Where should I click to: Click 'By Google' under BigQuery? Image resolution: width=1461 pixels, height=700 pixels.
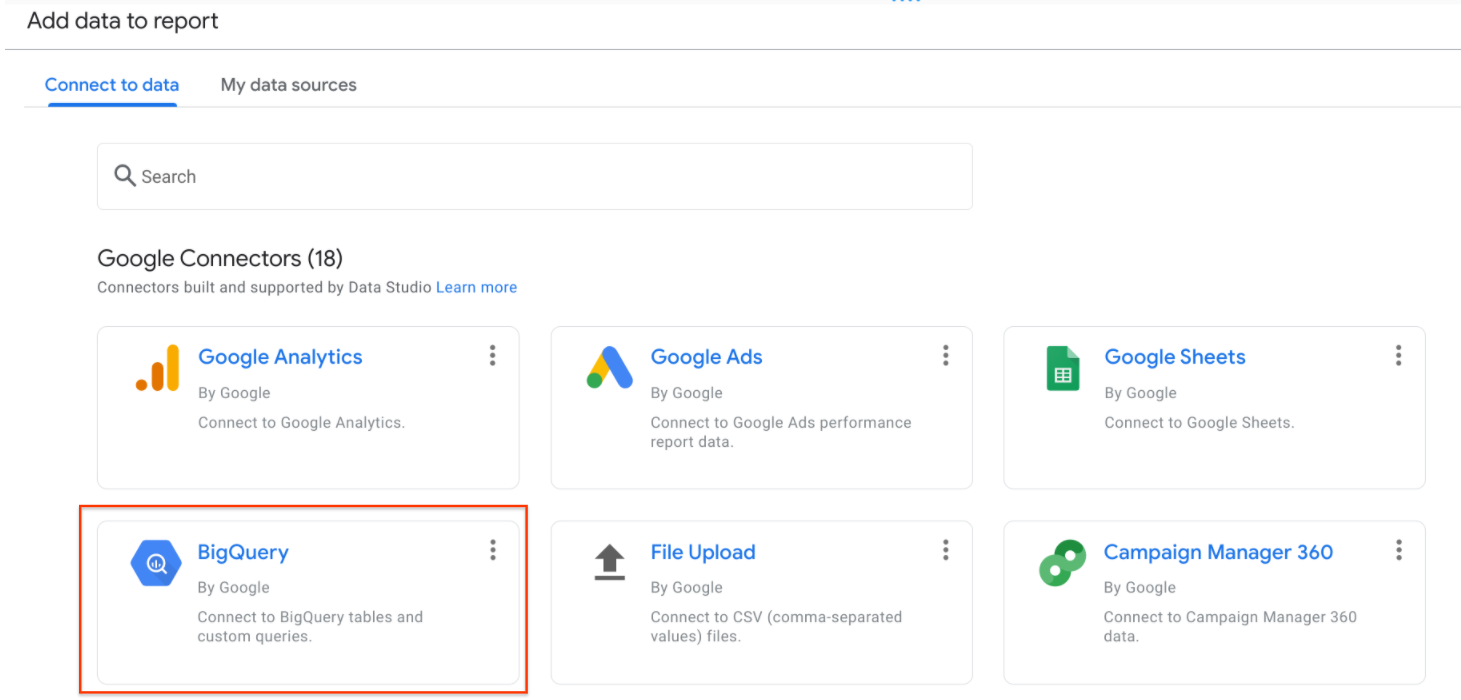(233, 588)
